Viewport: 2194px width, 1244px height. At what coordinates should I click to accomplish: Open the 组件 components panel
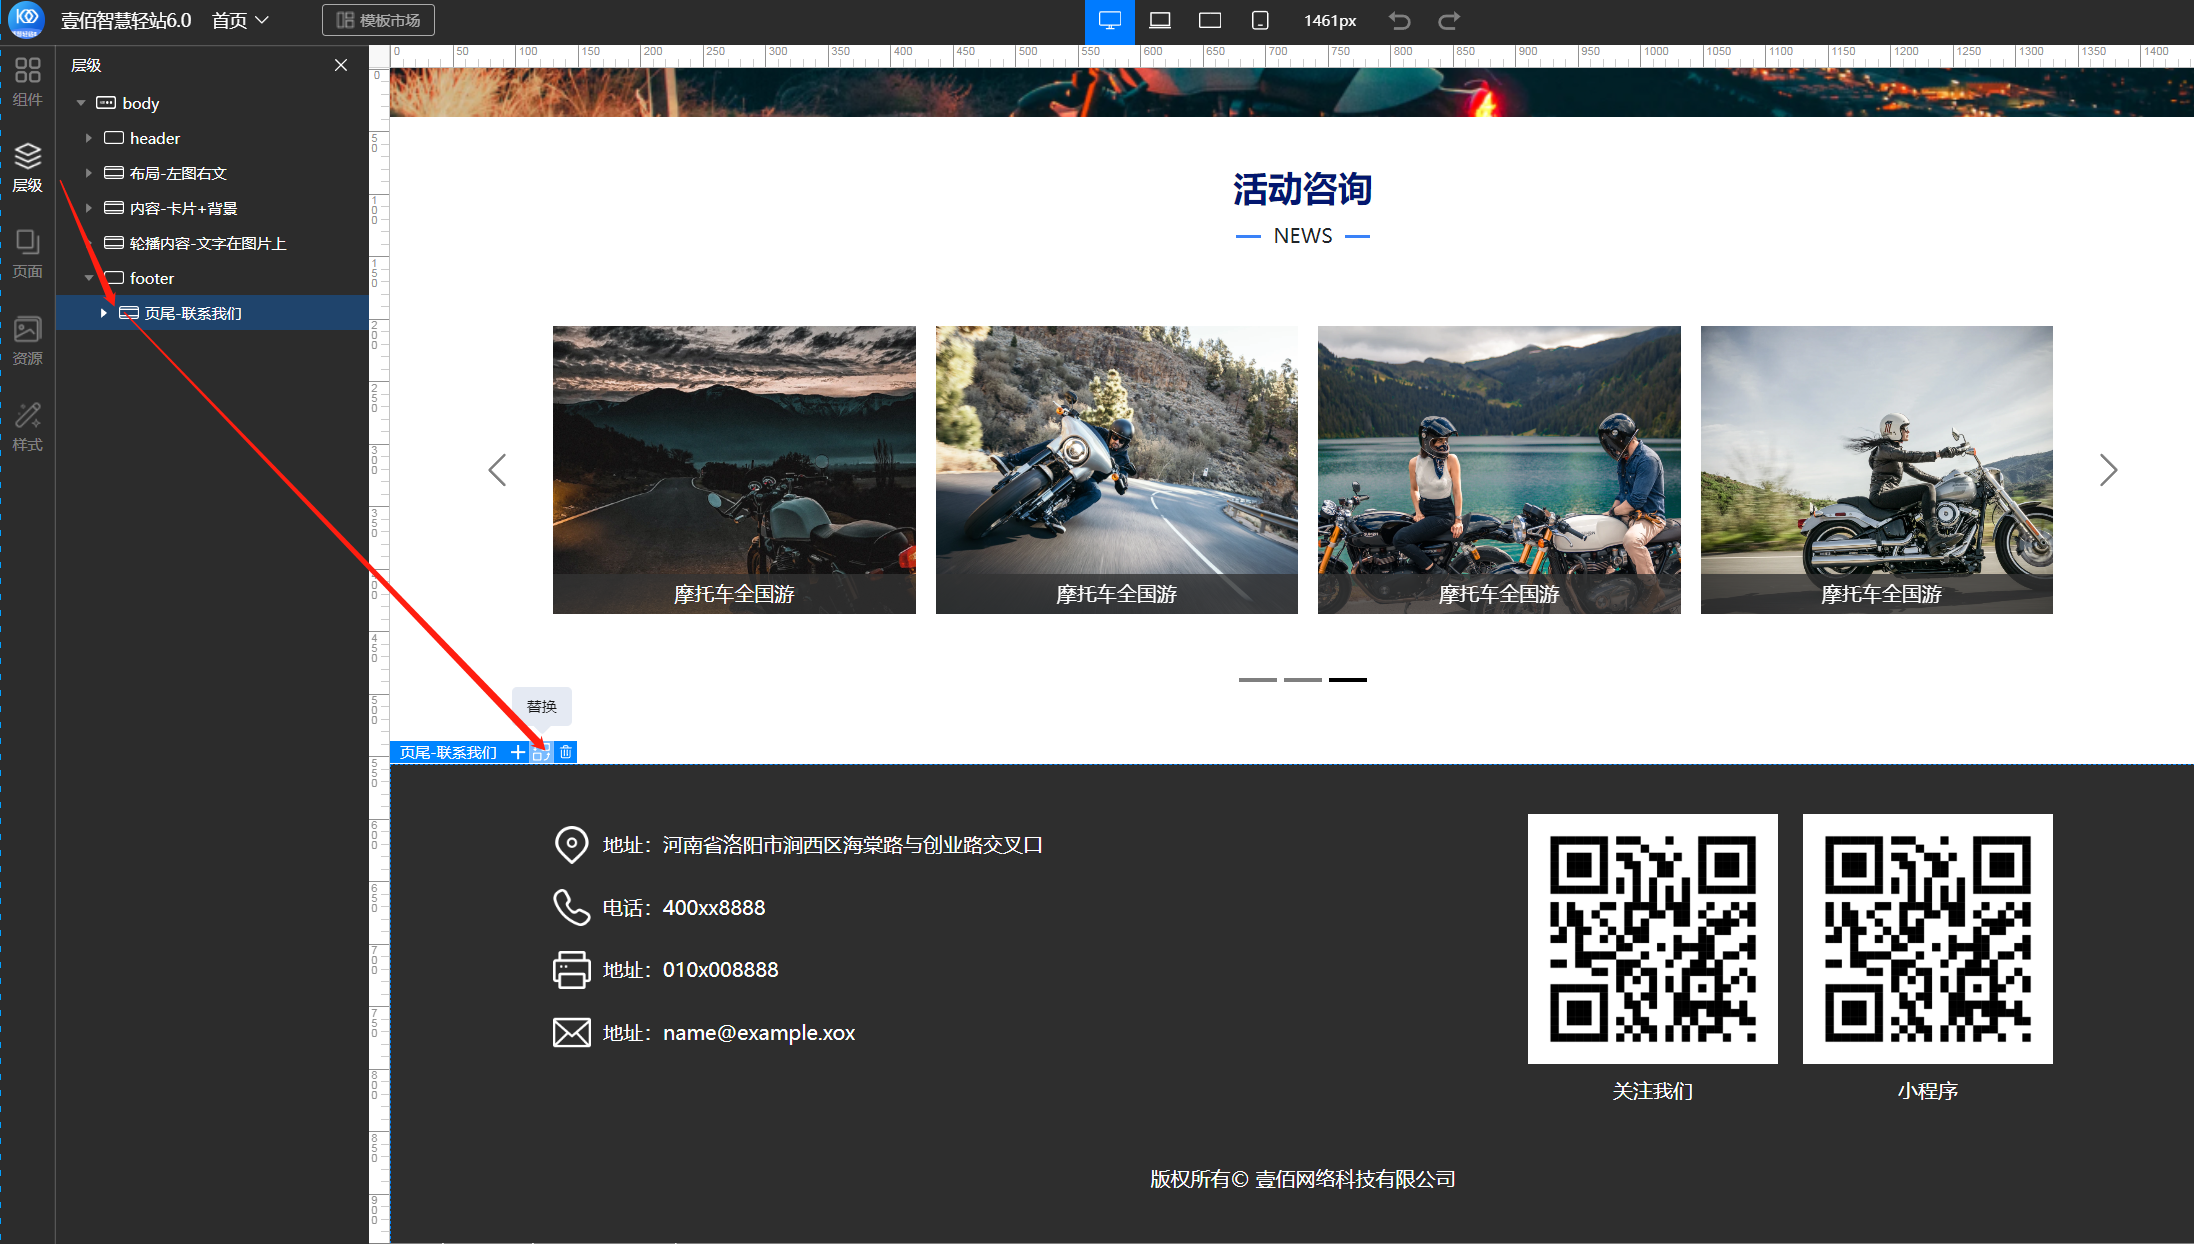coord(27,82)
